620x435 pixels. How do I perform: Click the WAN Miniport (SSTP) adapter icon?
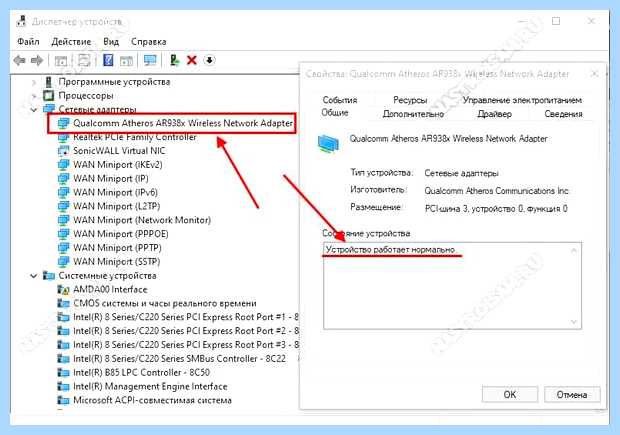pyautogui.click(x=63, y=261)
